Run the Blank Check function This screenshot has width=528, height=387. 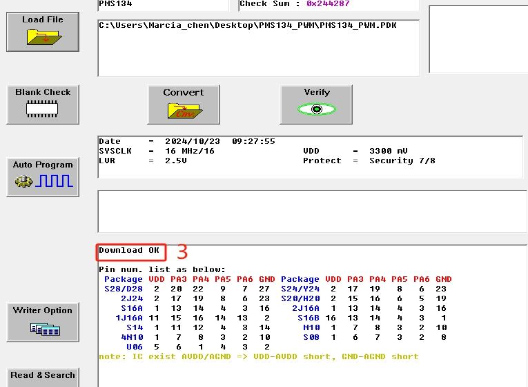(43, 105)
